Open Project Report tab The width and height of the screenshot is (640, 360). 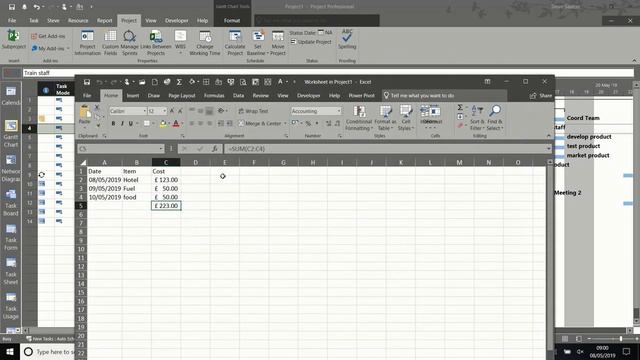[x=104, y=20]
